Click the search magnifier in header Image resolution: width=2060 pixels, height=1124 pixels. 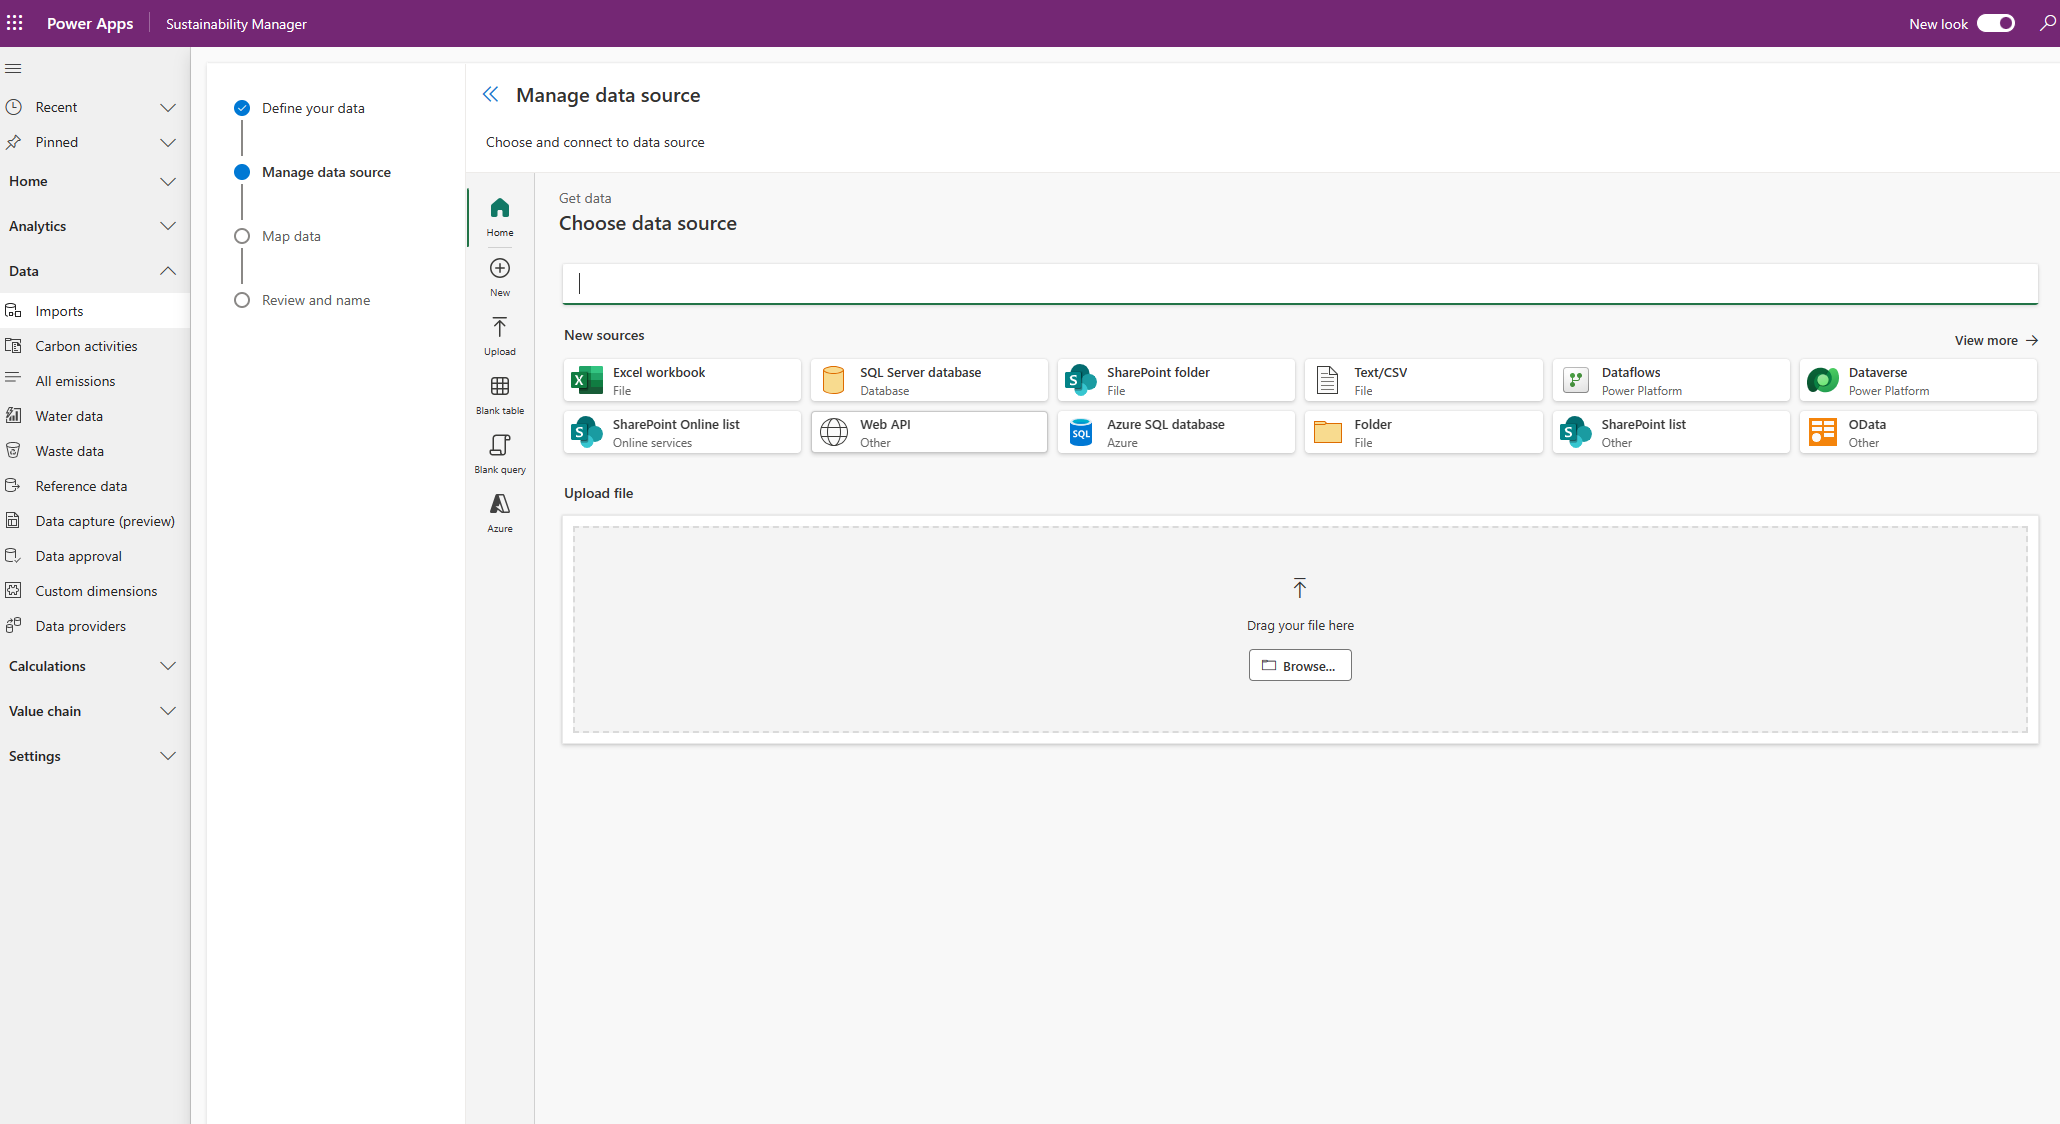click(x=2047, y=23)
